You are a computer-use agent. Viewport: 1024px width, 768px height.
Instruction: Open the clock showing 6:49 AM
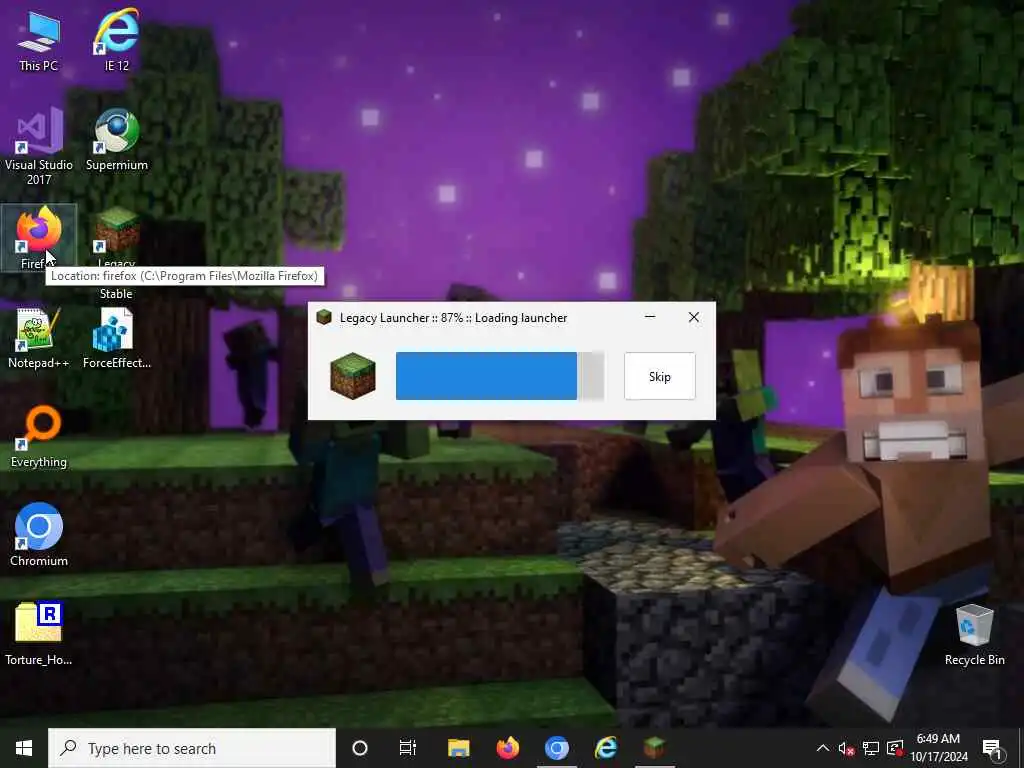[x=938, y=748]
